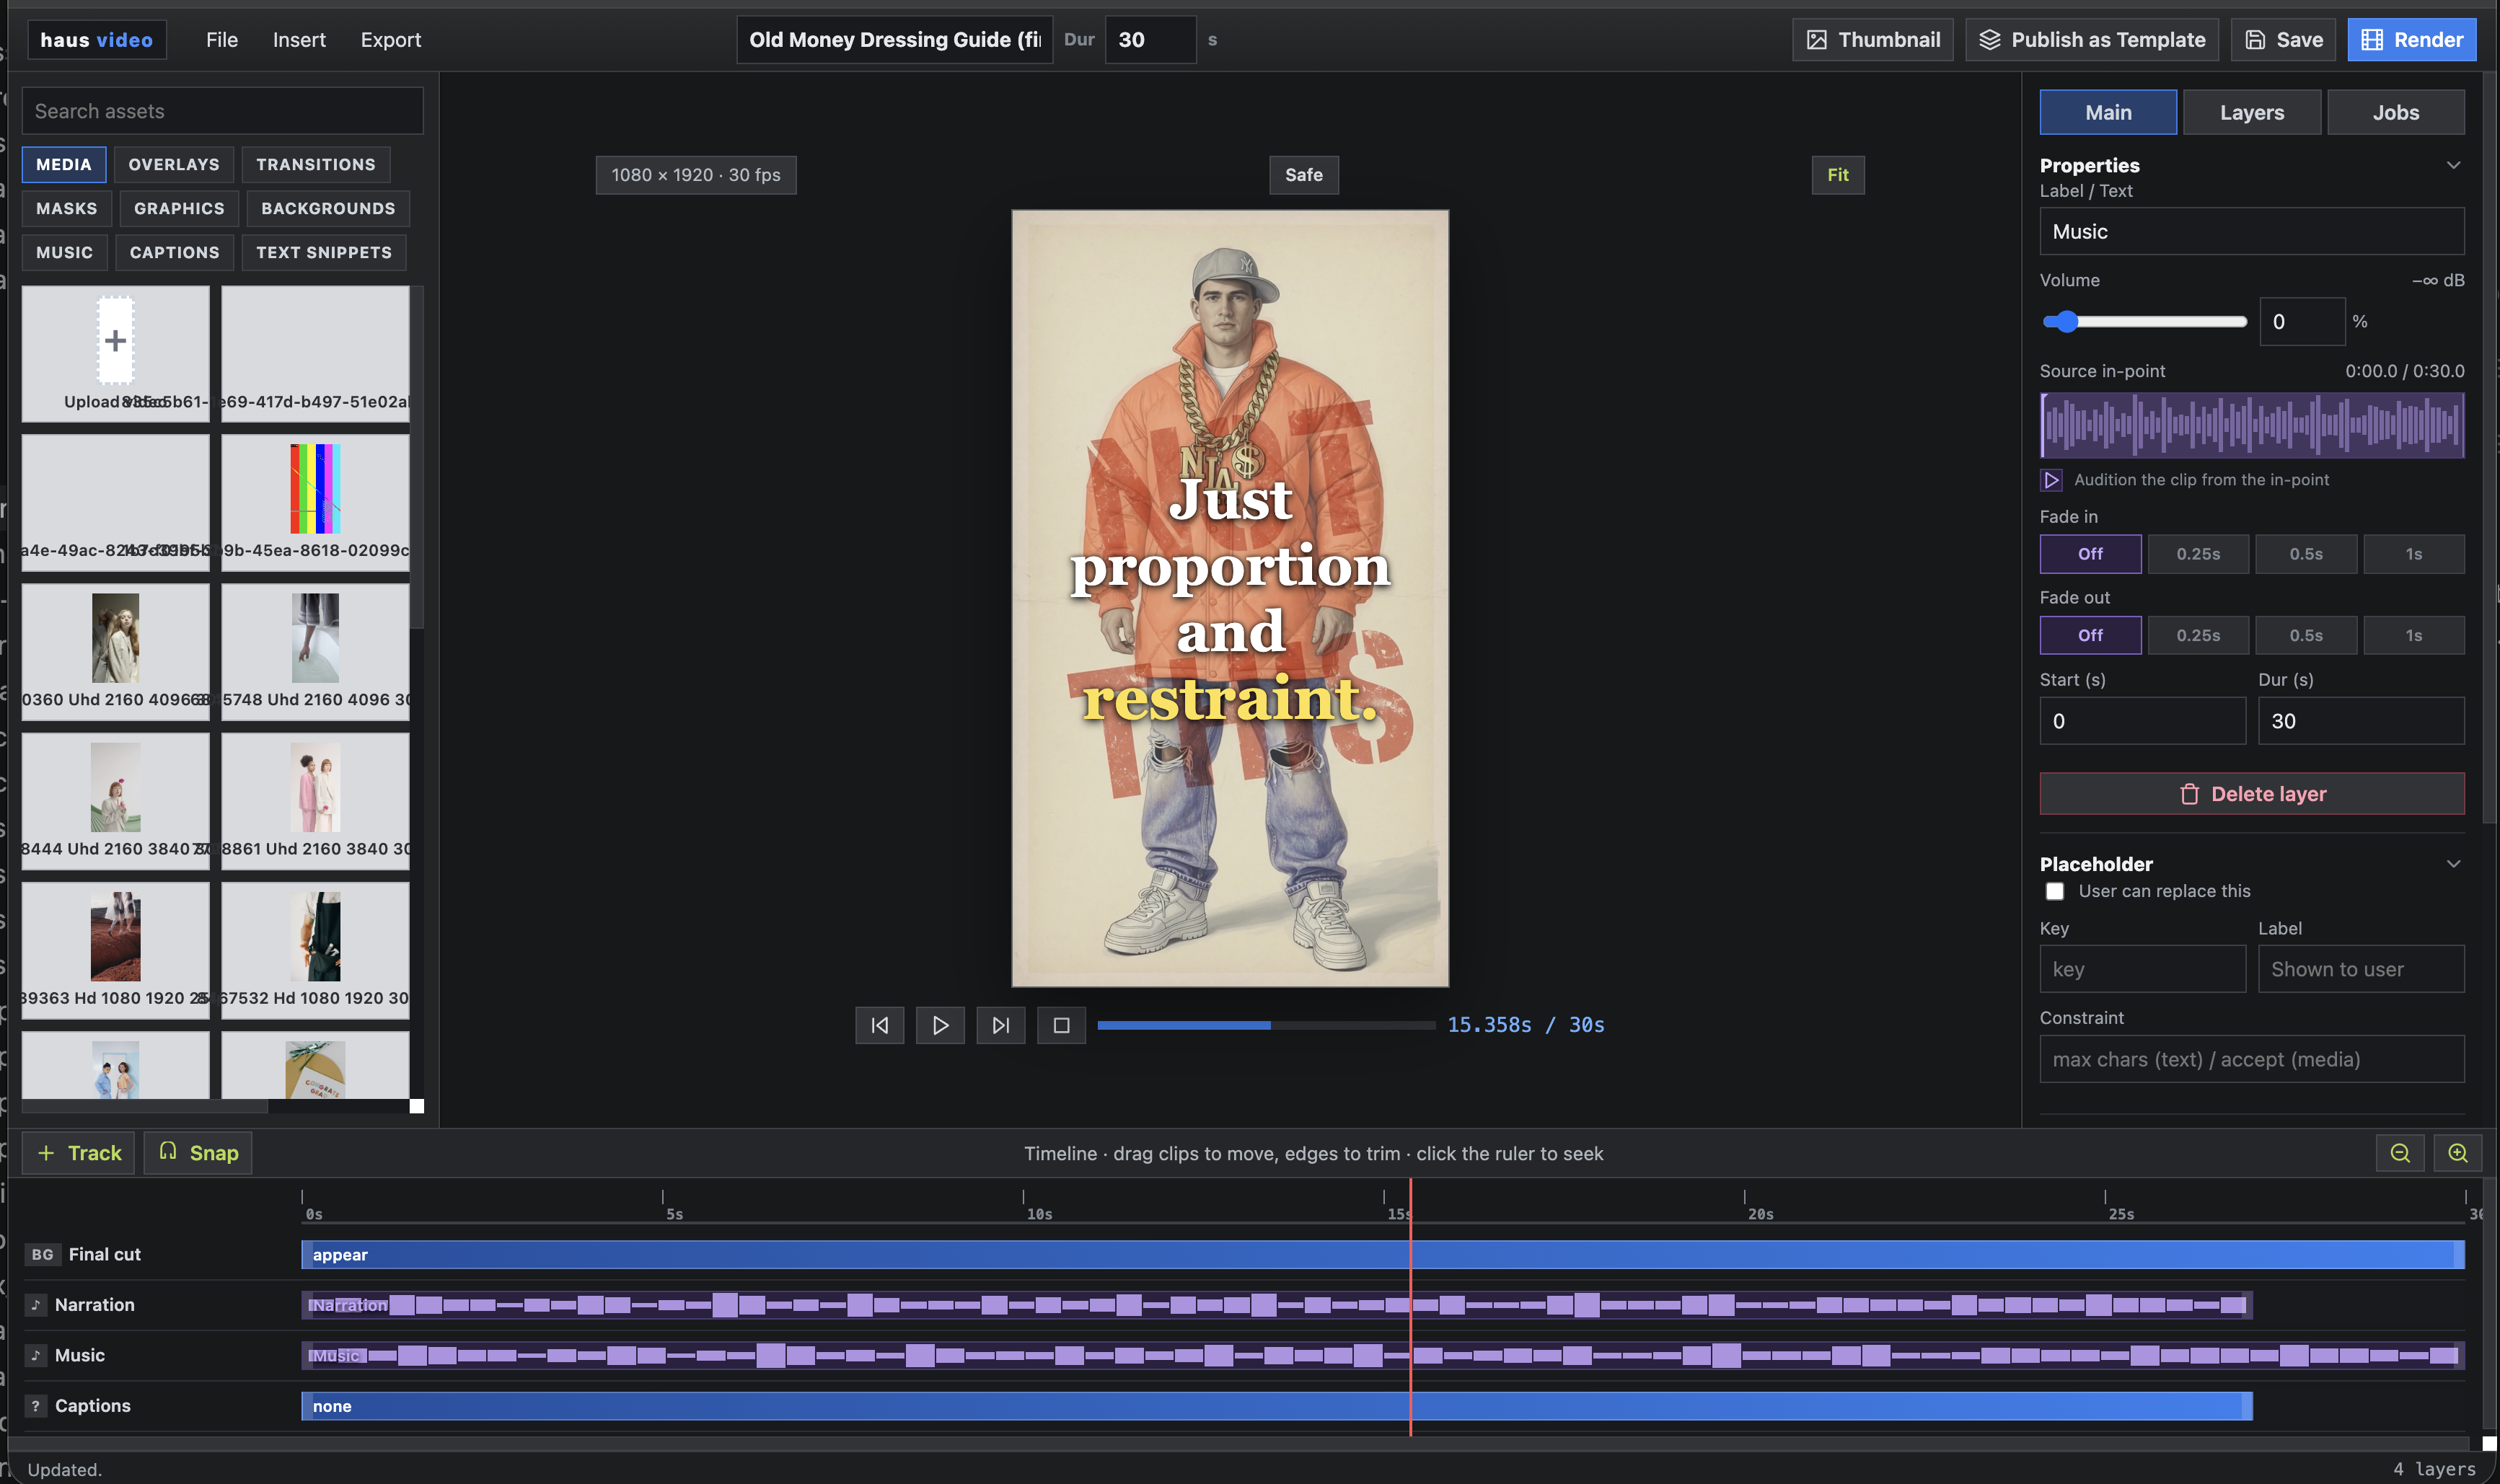Set Fade in to 0.25s

2198,554
